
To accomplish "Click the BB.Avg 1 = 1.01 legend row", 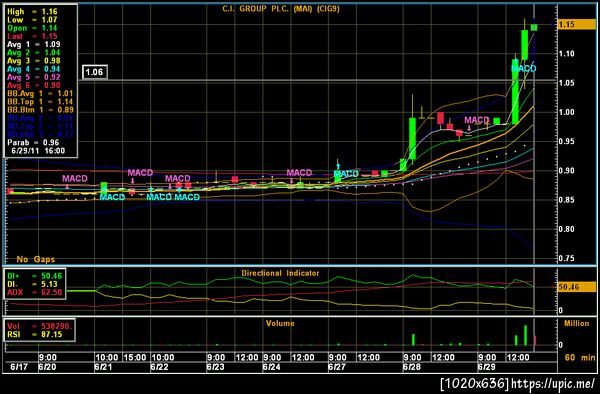I will click(x=40, y=93).
